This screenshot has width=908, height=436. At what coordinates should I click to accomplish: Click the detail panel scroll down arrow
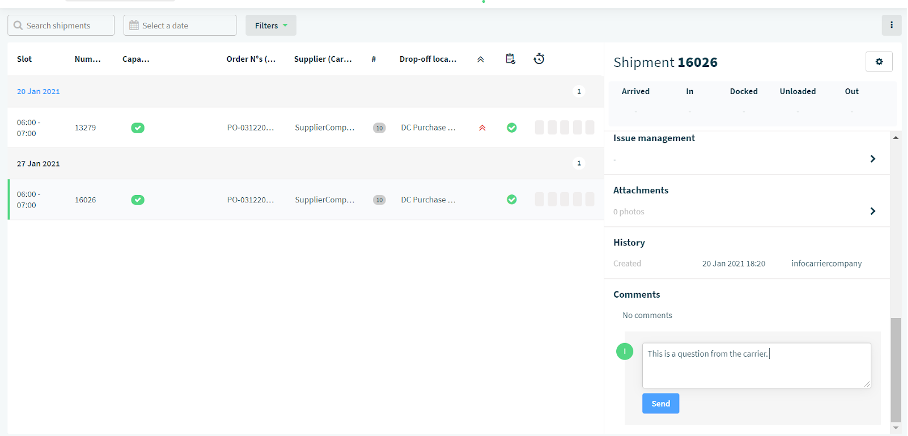pyautogui.click(x=896, y=428)
